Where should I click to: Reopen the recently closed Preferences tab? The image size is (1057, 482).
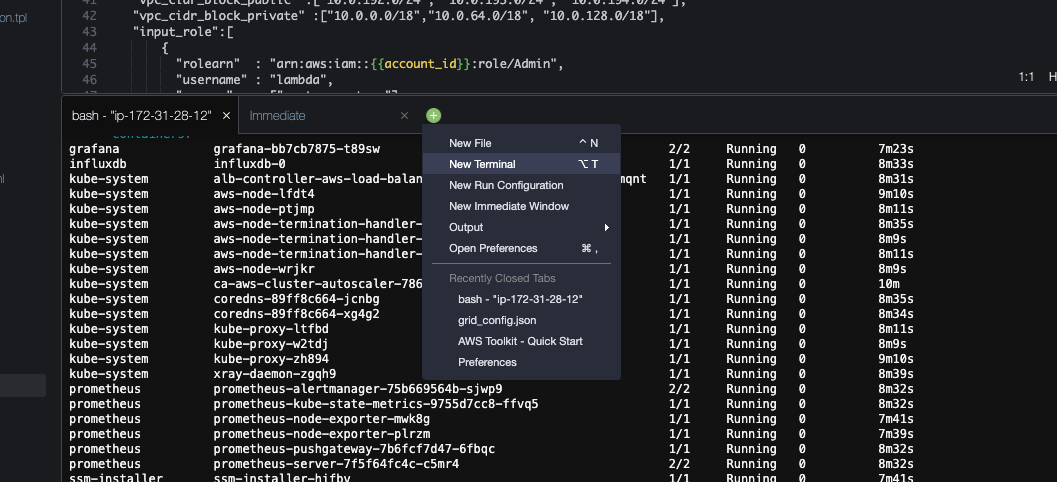click(x=487, y=362)
